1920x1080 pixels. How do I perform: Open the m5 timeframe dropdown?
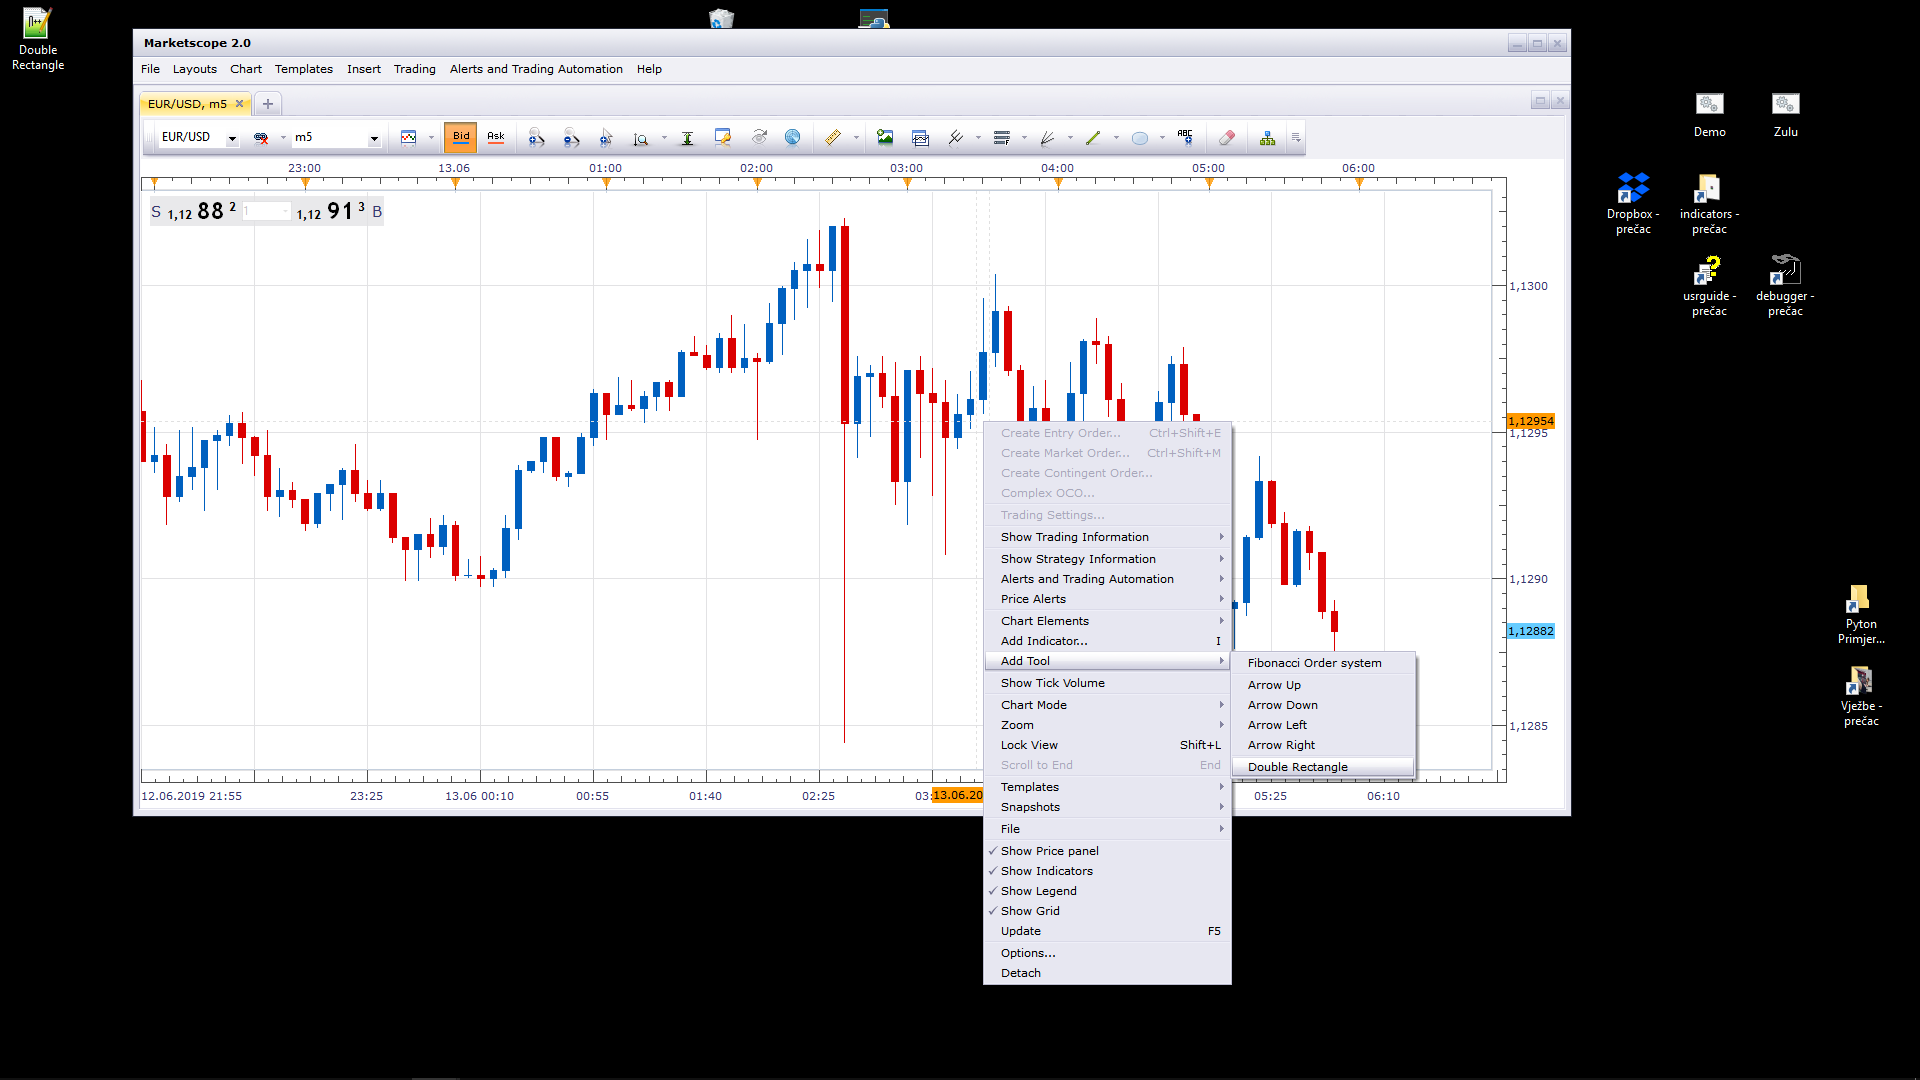[374, 138]
